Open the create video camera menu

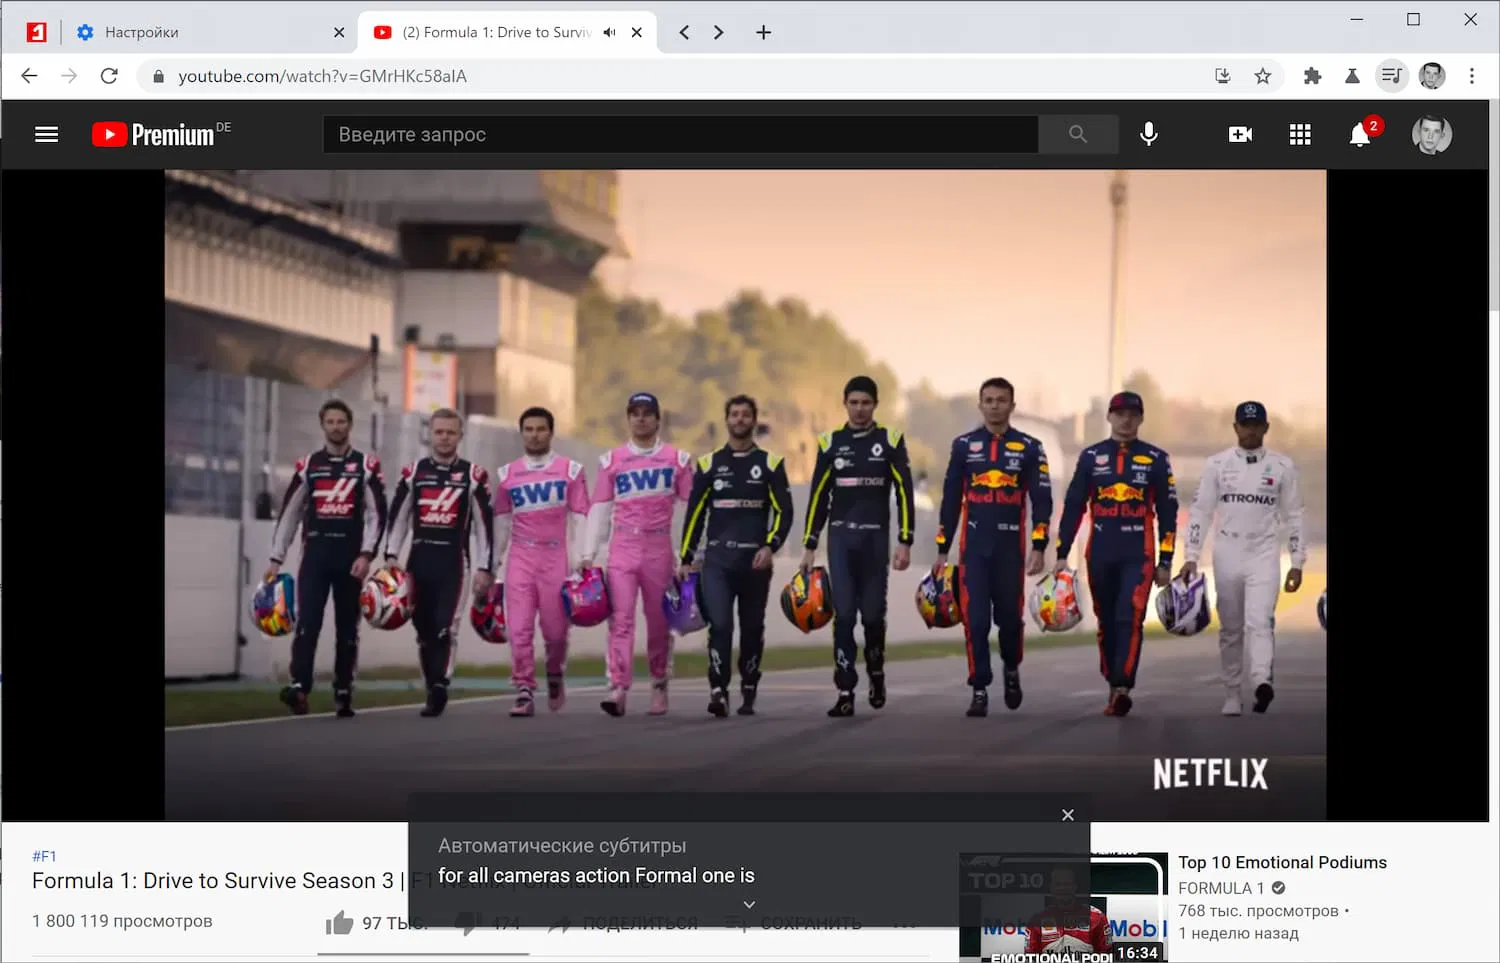(1240, 134)
